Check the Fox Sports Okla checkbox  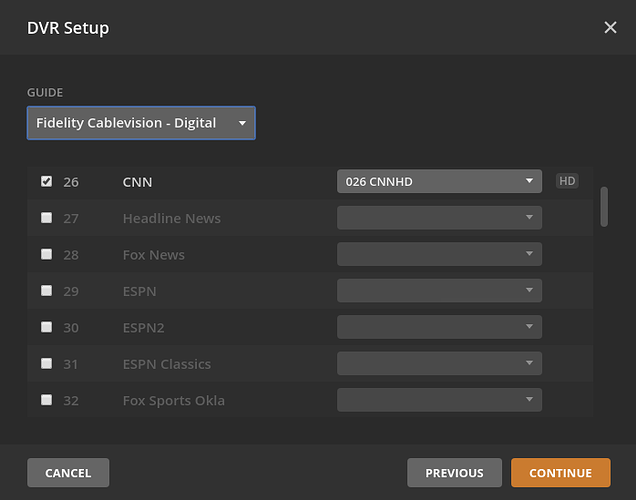pos(47,400)
